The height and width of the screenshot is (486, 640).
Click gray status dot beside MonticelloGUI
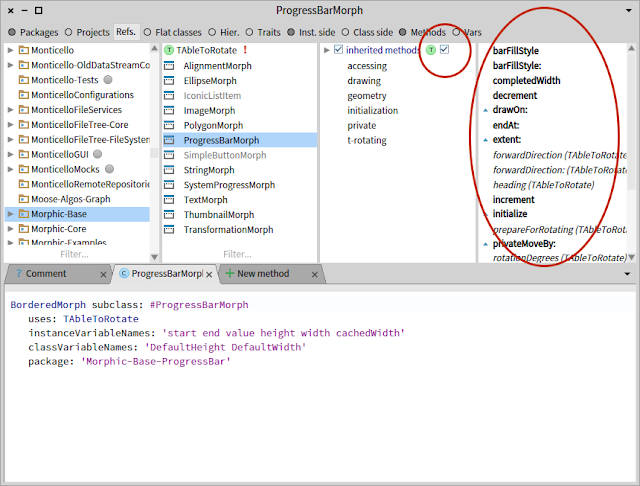(98, 154)
